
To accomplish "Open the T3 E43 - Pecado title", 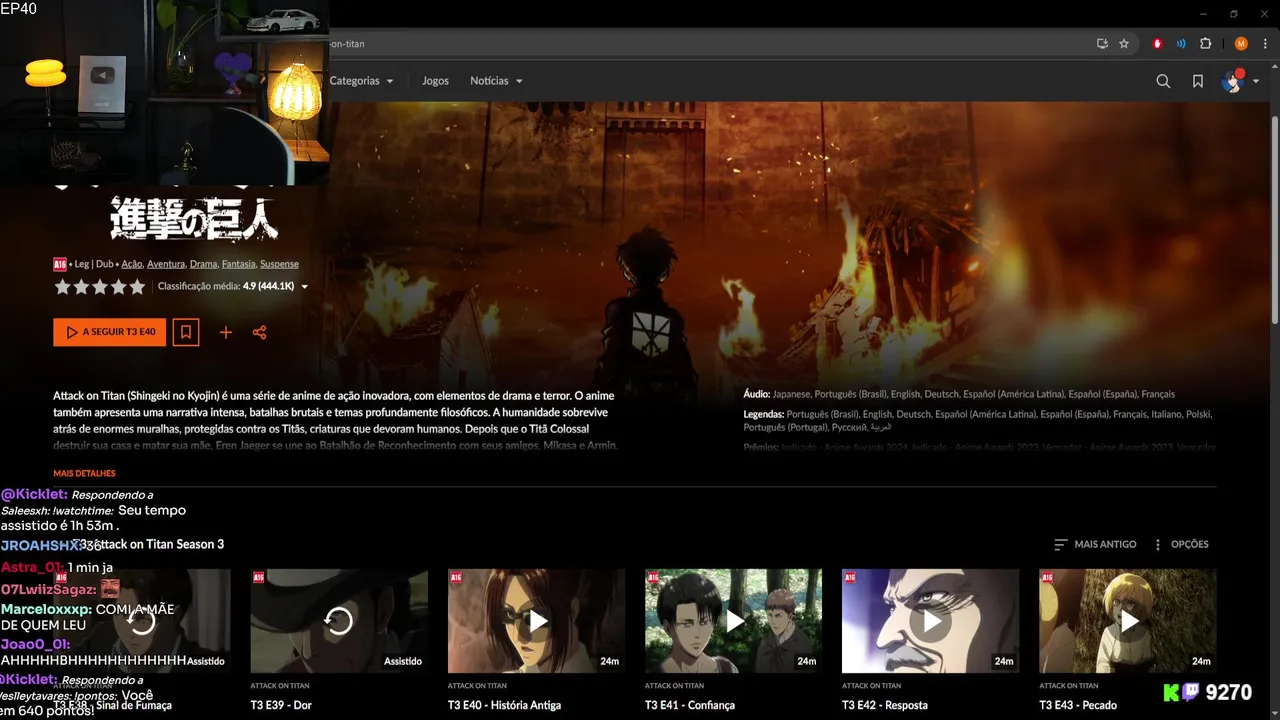I will 1078,705.
